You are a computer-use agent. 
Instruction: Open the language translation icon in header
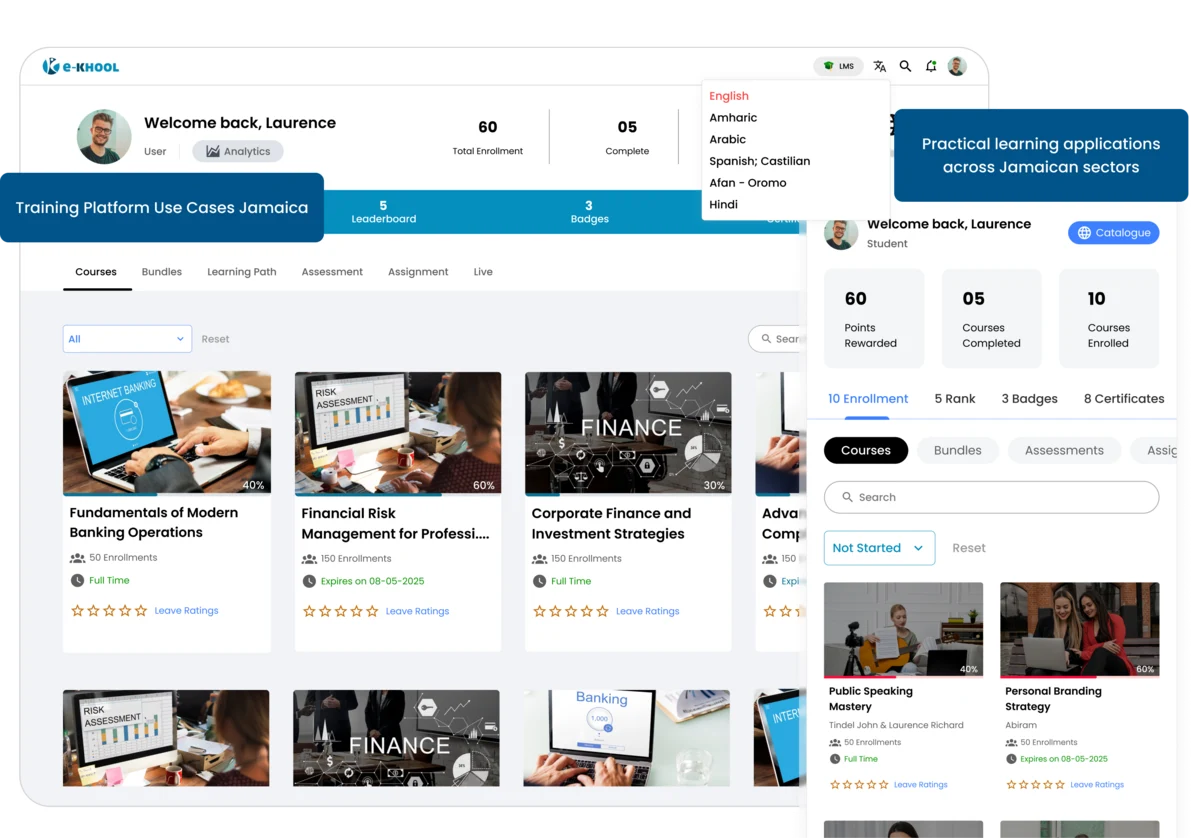tap(879, 66)
